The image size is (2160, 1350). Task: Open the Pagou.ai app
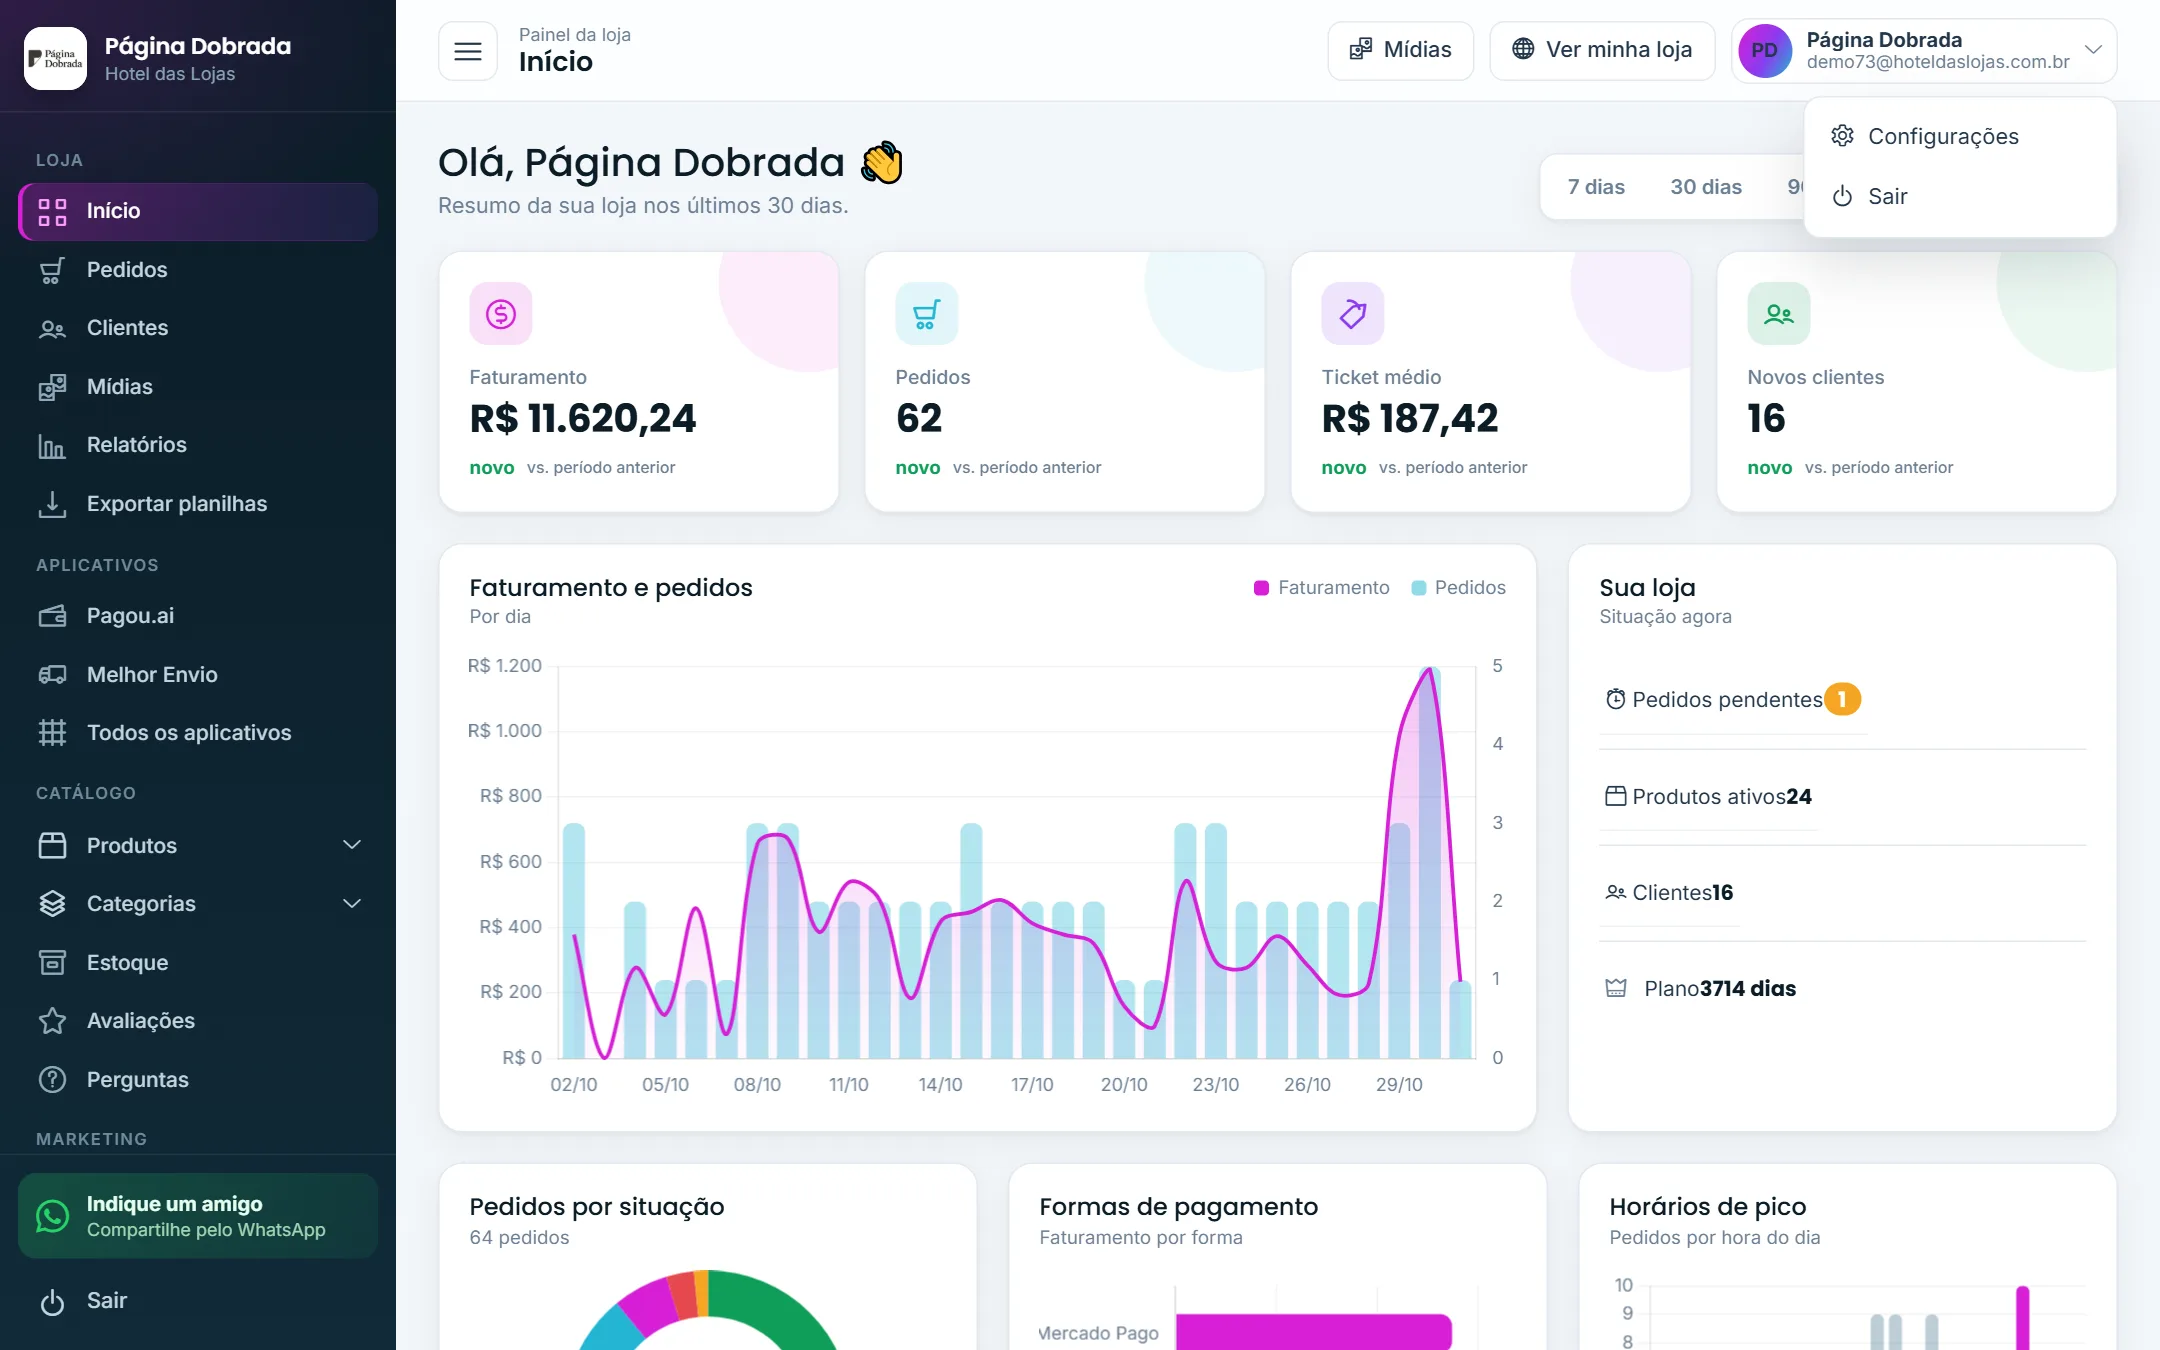[198, 615]
